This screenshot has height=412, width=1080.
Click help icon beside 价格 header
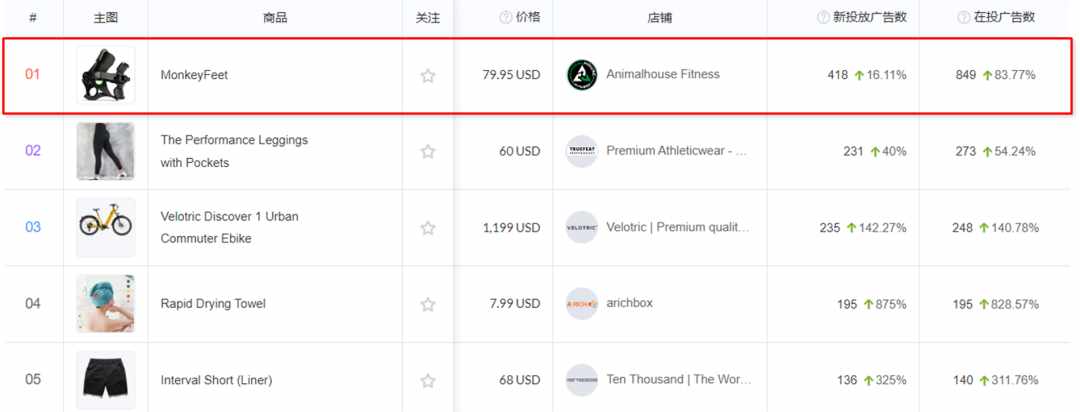(x=506, y=18)
